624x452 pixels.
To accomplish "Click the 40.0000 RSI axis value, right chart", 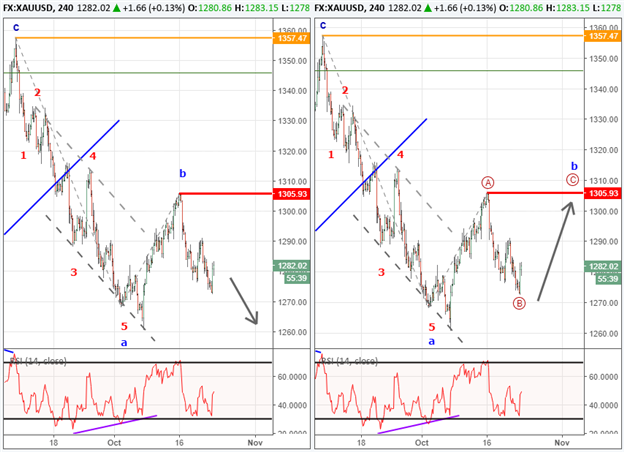I will pos(604,405).
